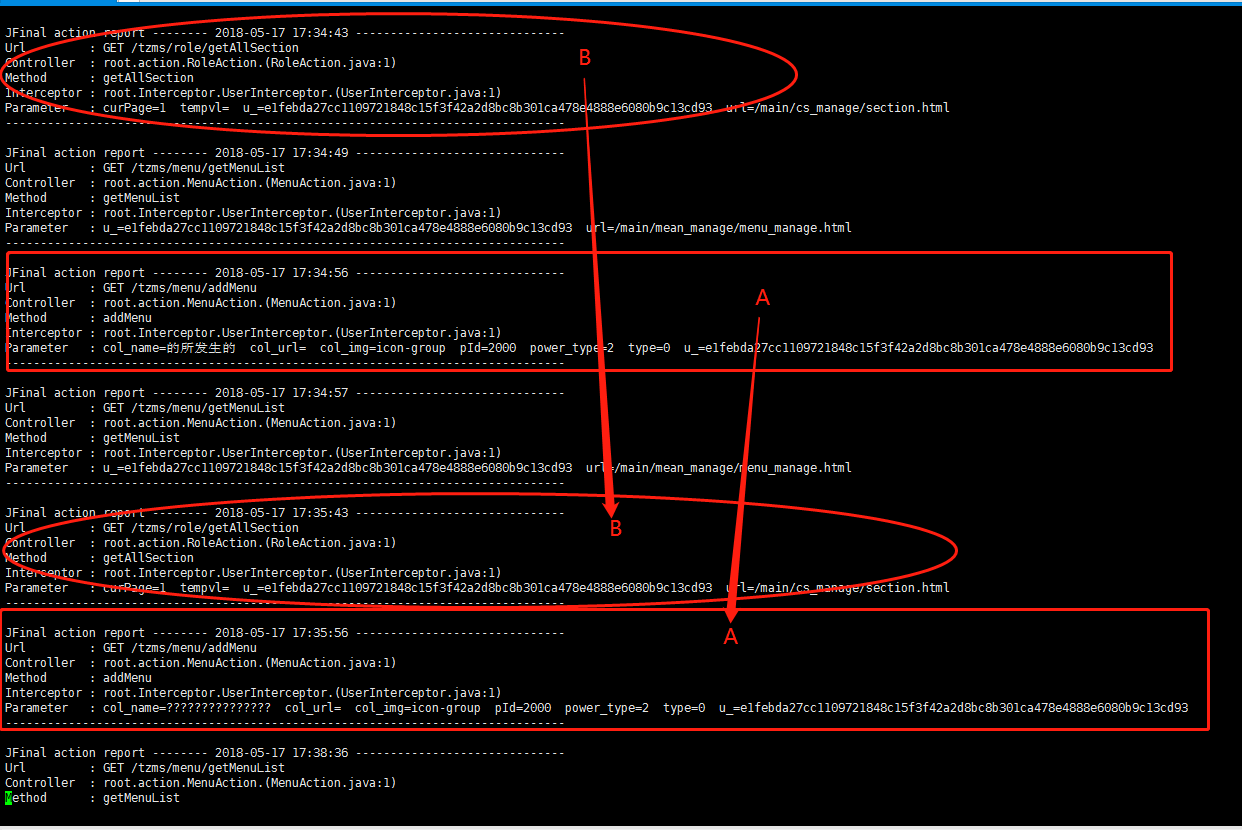Click the lower red 'B' annotation label
Image resolution: width=1242 pixels, height=830 pixels.
coord(616,529)
